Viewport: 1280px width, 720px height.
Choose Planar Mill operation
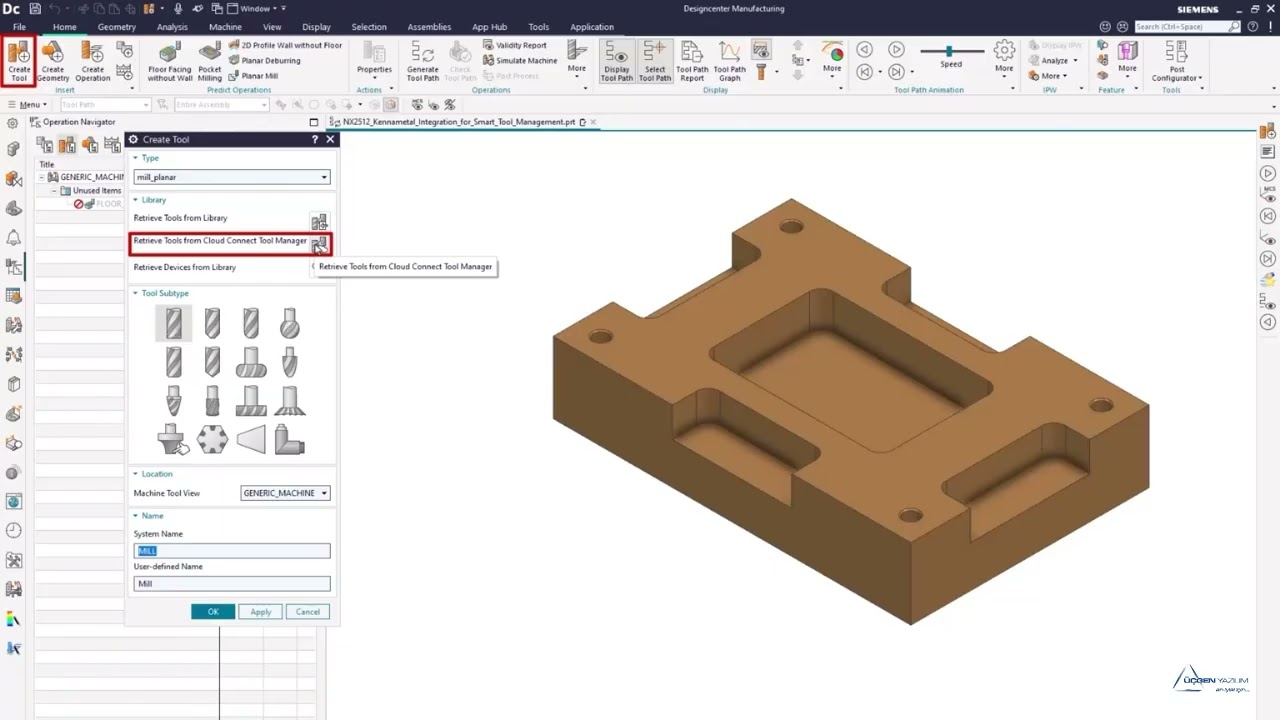tap(253, 75)
